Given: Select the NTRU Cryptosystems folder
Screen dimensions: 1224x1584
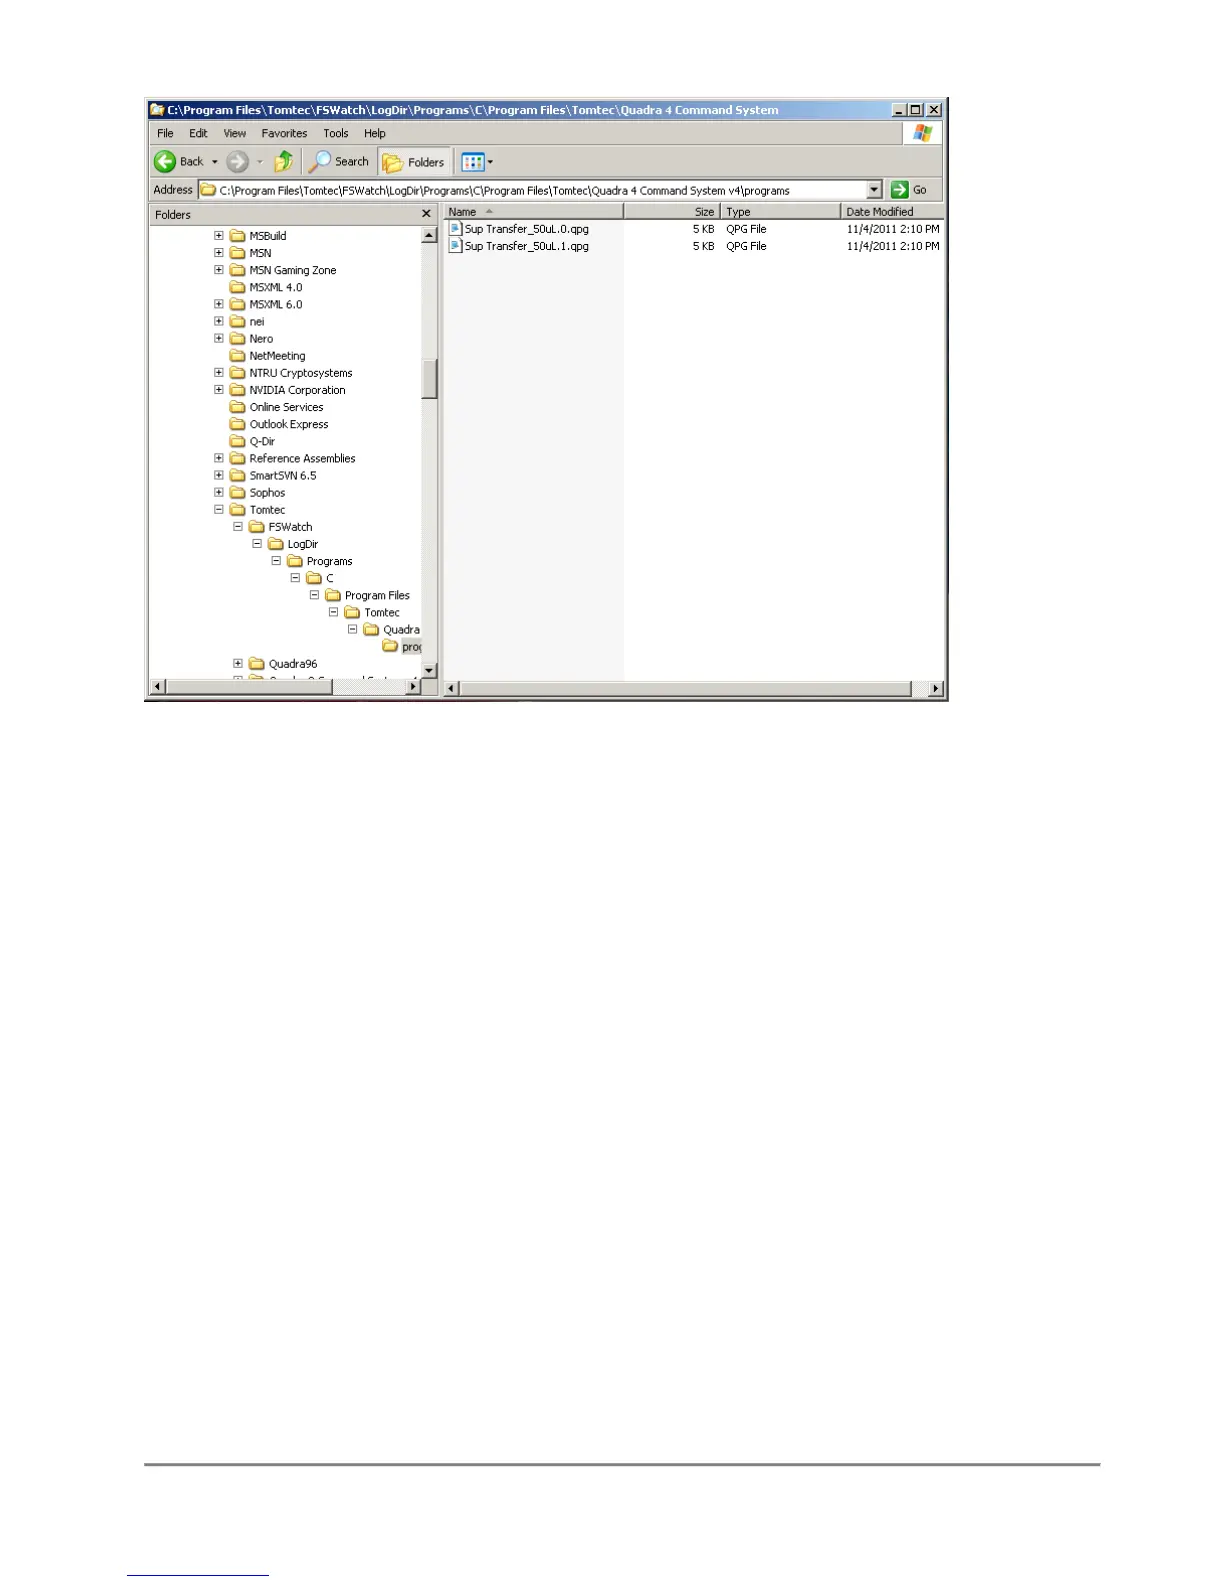Looking at the screenshot, I should (301, 373).
